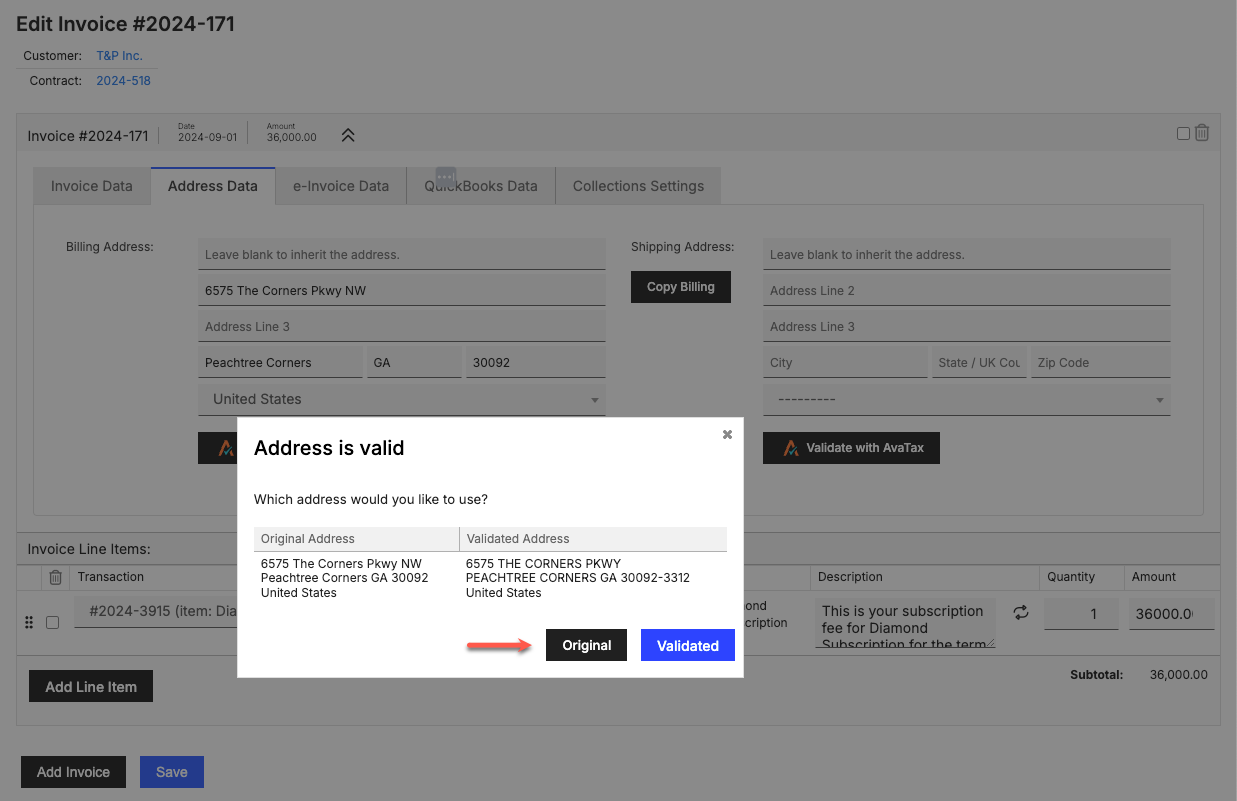Click the Amount field 36000
Viewport: 1237px width, 801px height.
pyautogui.click(x=1172, y=613)
